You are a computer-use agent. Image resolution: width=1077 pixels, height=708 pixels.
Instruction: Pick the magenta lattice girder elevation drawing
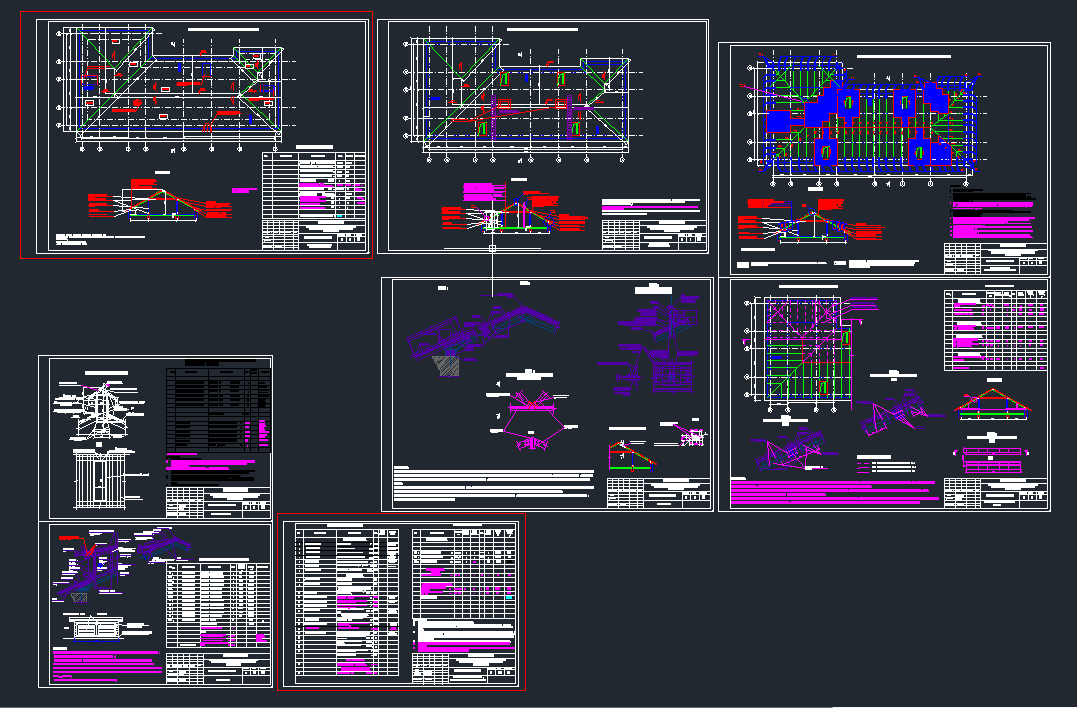pyautogui.click(x=991, y=459)
